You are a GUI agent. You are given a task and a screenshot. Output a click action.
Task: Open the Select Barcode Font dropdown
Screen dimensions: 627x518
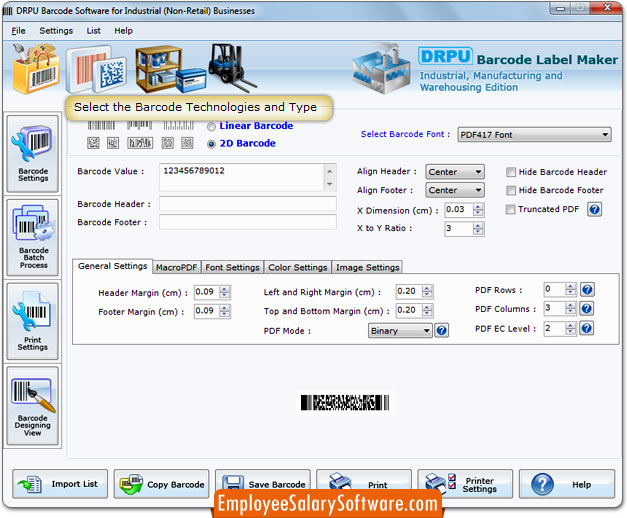[534, 135]
